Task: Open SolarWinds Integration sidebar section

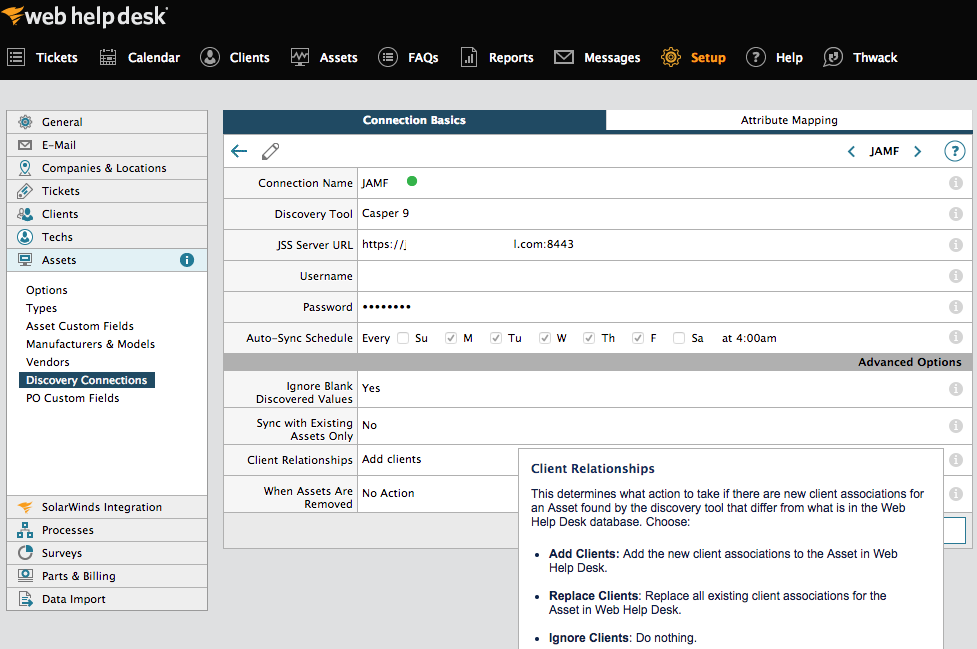Action: coord(107,507)
